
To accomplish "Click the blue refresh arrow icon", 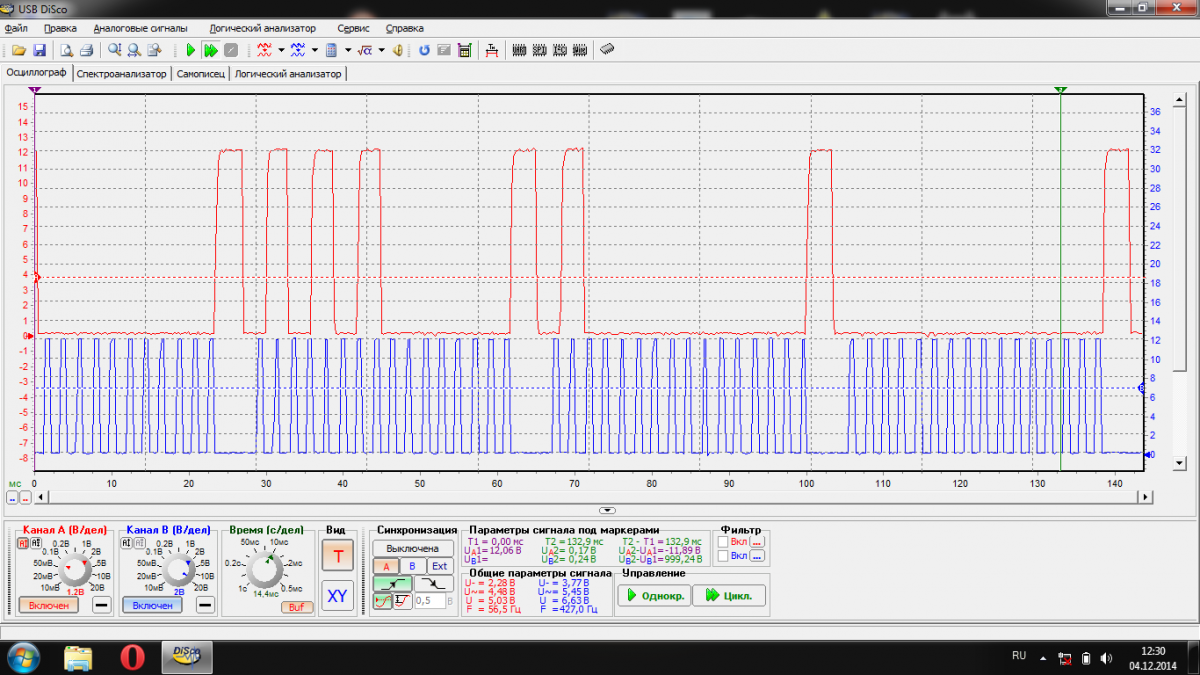I will pyautogui.click(x=425, y=50).
